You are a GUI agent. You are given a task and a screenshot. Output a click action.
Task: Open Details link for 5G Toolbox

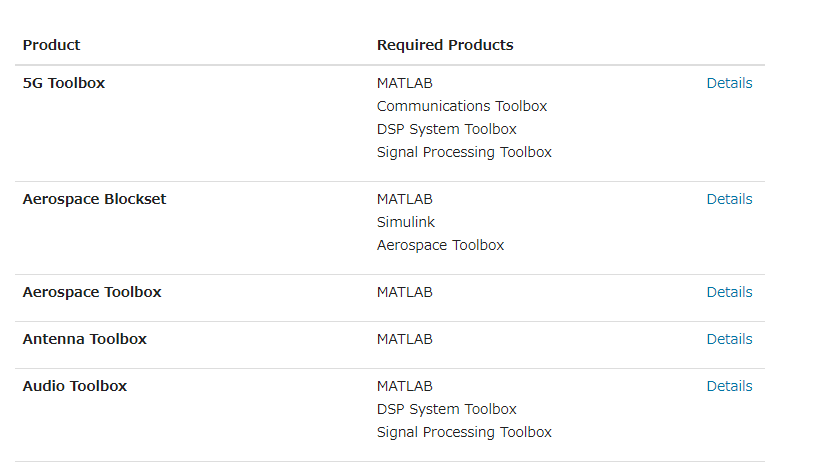point(729,83)
